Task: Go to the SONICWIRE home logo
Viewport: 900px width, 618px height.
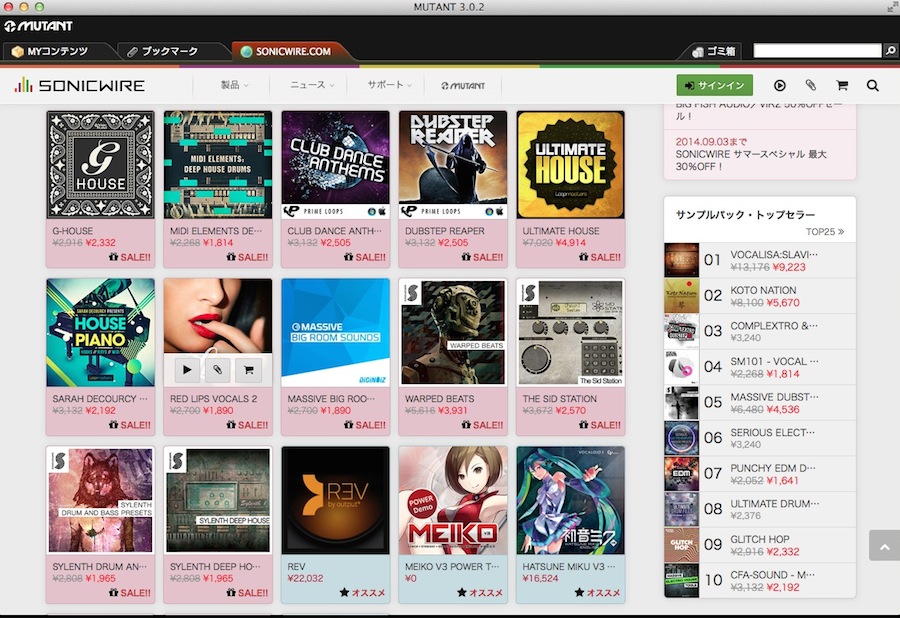Action: coord(79,85)
